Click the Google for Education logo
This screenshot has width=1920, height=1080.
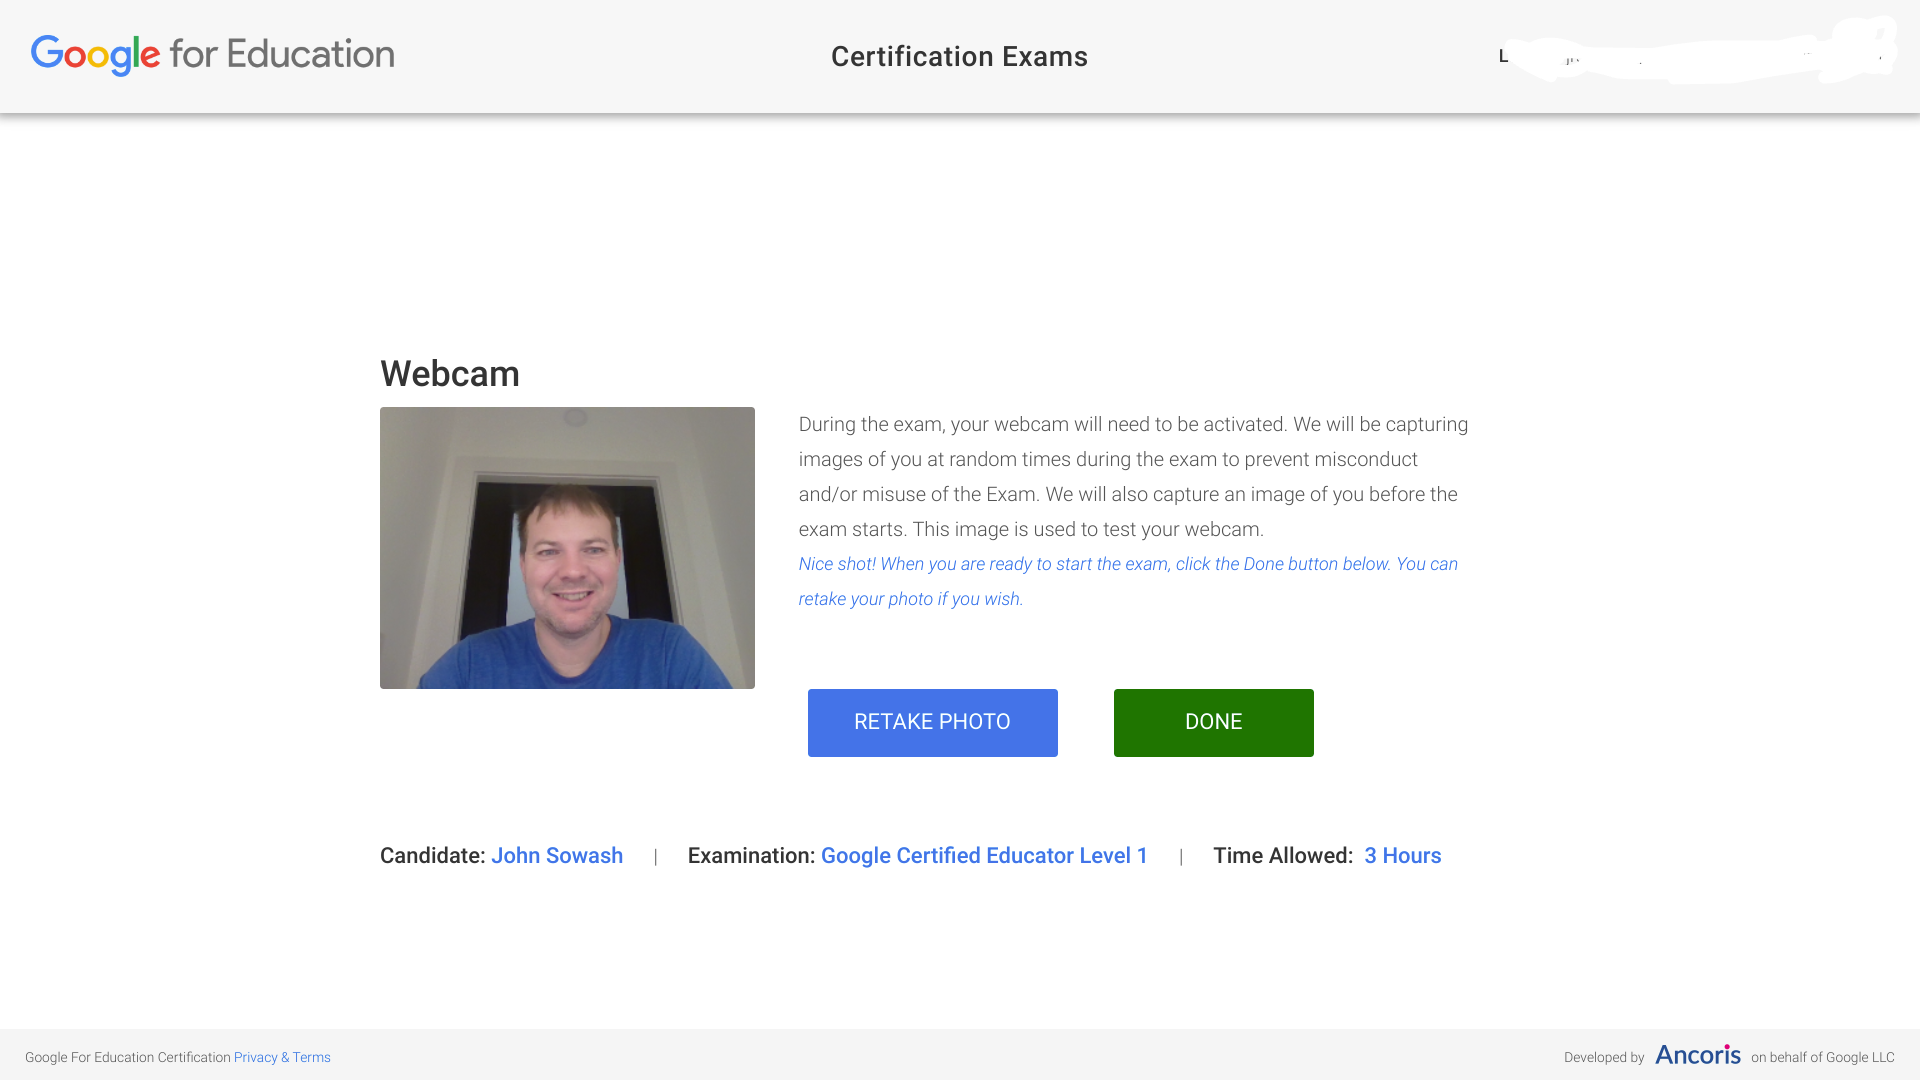(x=212, y=55)
